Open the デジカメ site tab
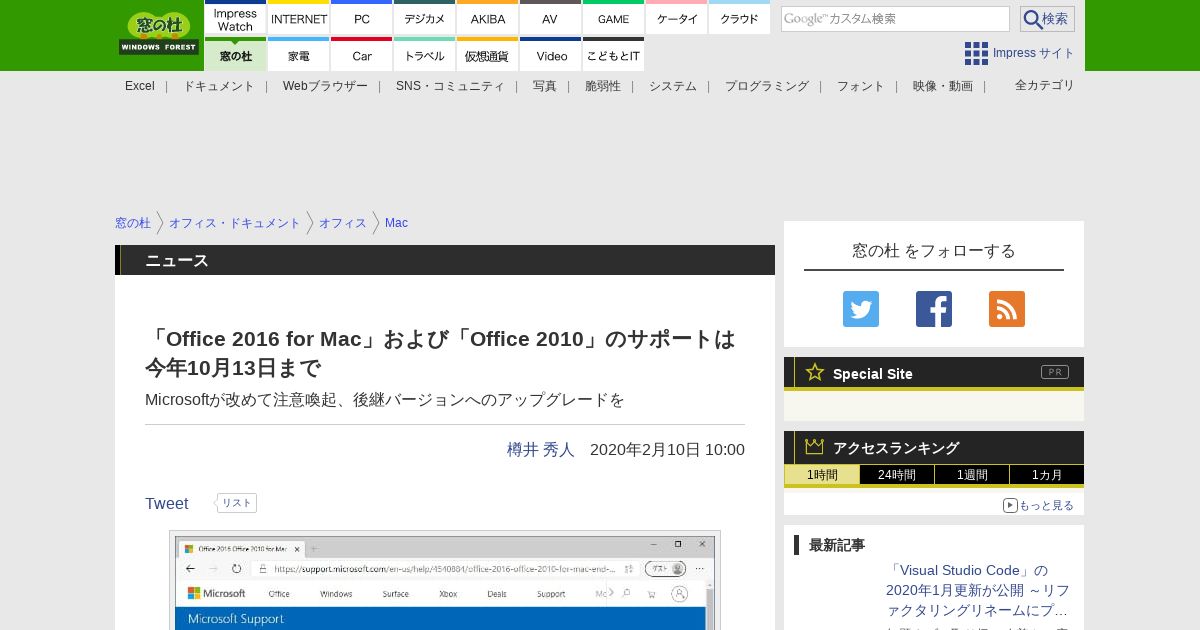1200x630 pixels. tap(425, 18)
